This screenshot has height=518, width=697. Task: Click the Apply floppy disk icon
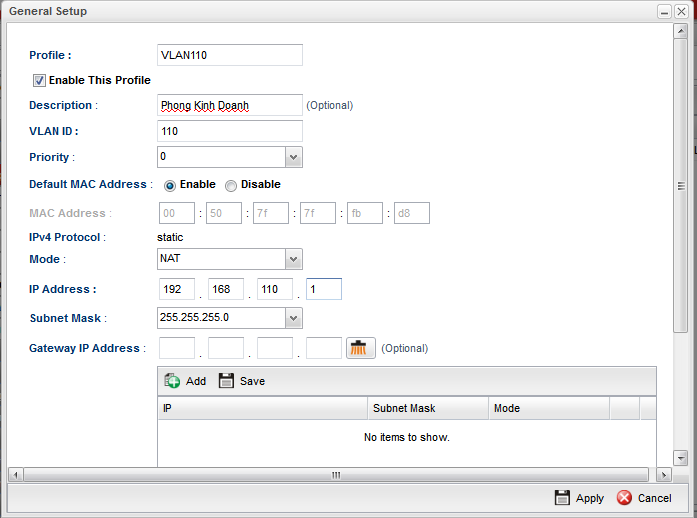tap(562, 498)
